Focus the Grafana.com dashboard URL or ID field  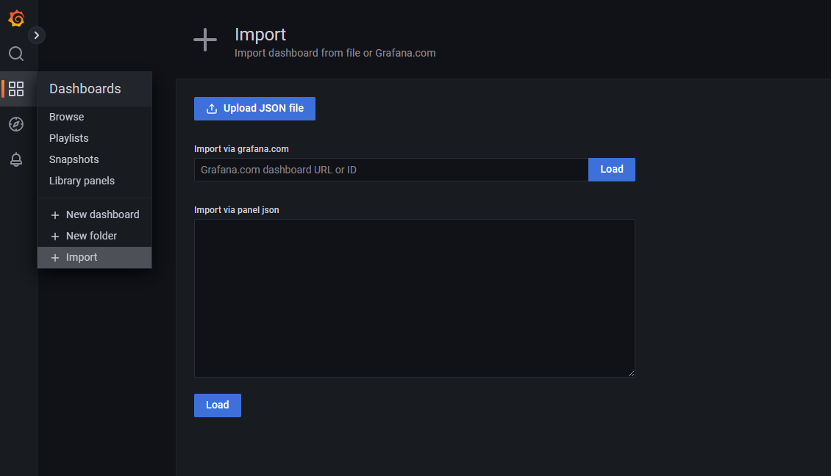click(391, 170)
